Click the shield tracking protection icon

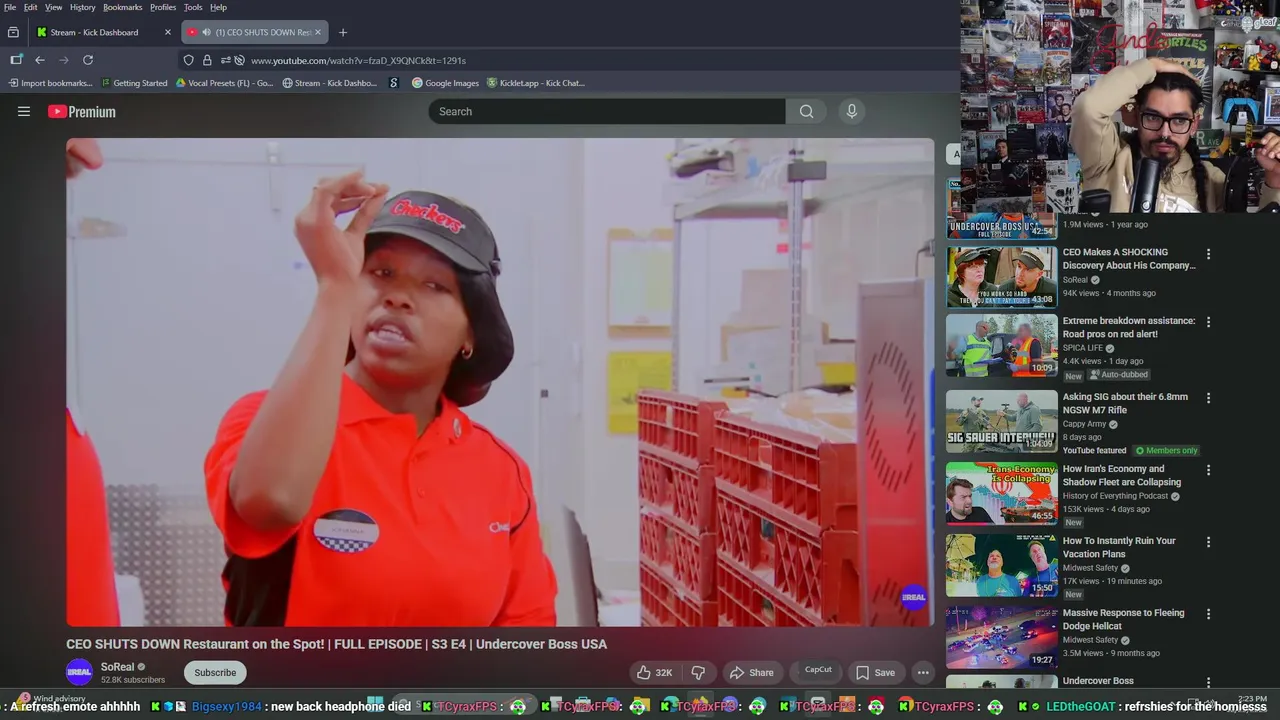point(188,60)
